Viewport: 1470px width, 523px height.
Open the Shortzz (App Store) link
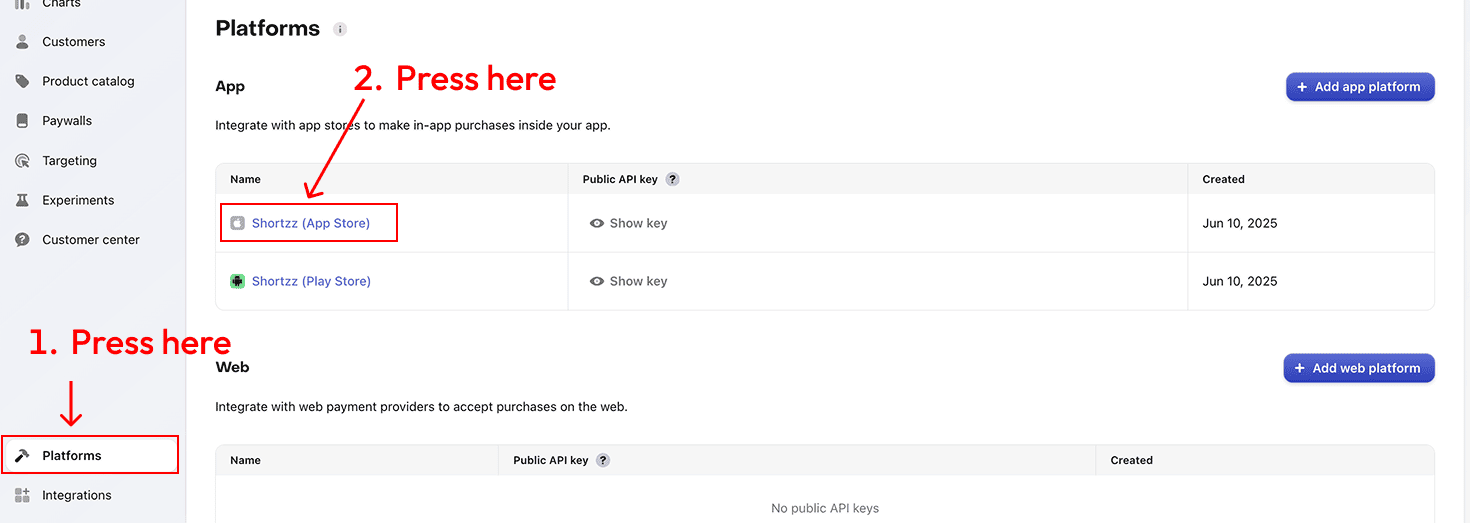pyautogui.click(x=310, y=223)
